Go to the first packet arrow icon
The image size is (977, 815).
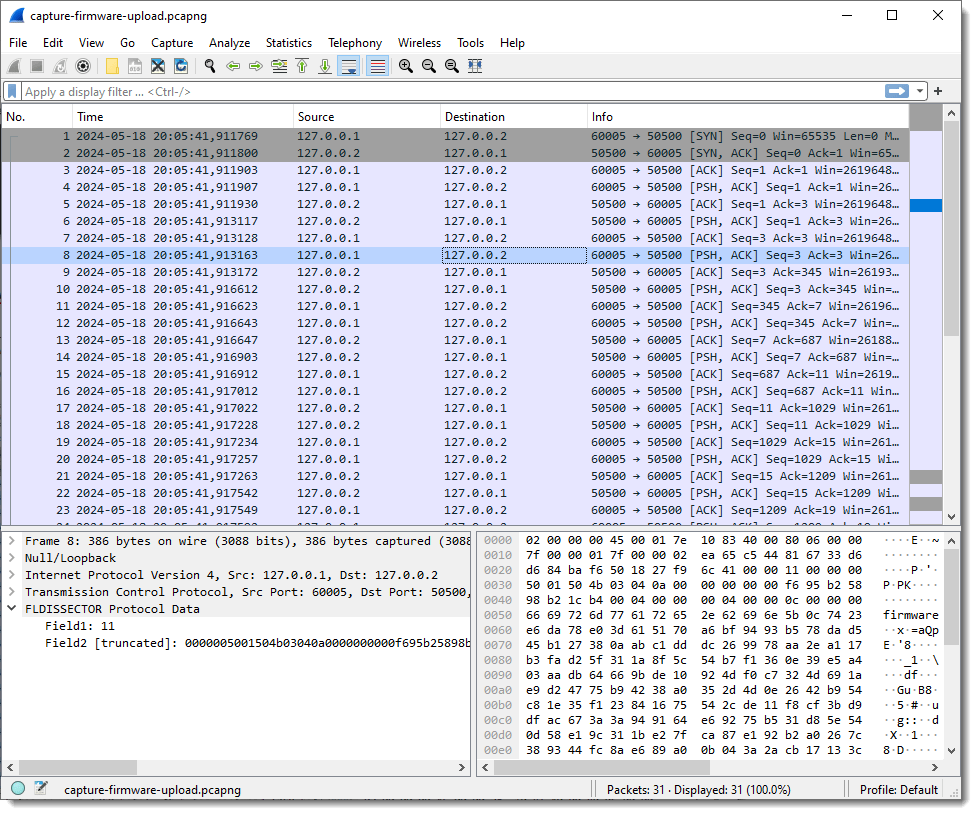[302, 66]
